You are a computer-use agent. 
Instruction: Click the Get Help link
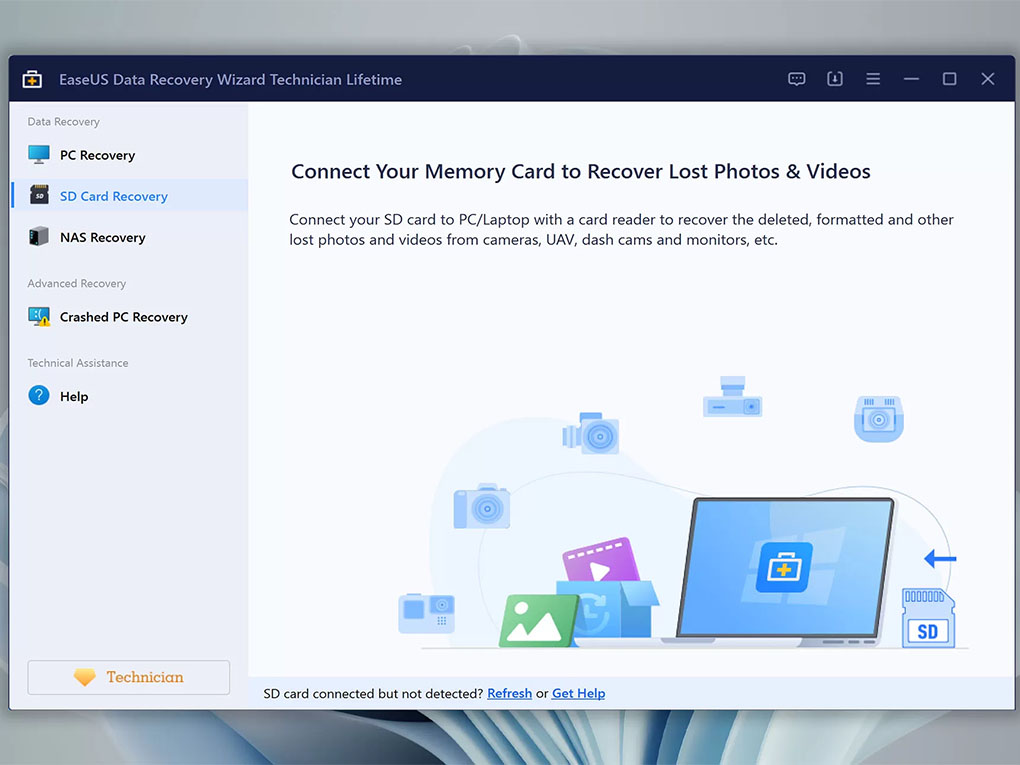(578, 693)
